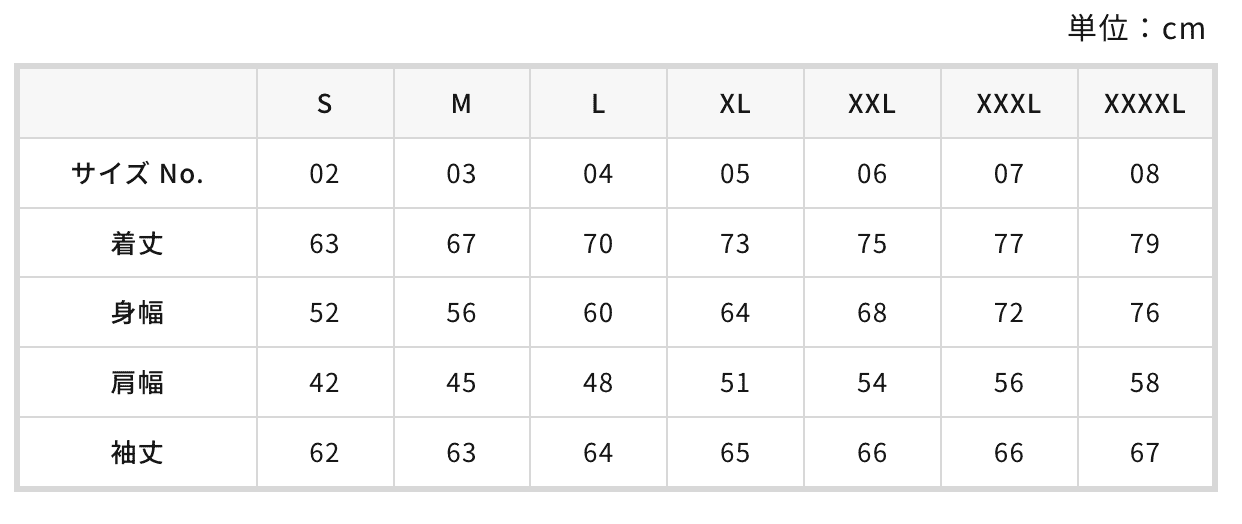
Task: Click the M size column header
Action: click(x=461, y=104)
